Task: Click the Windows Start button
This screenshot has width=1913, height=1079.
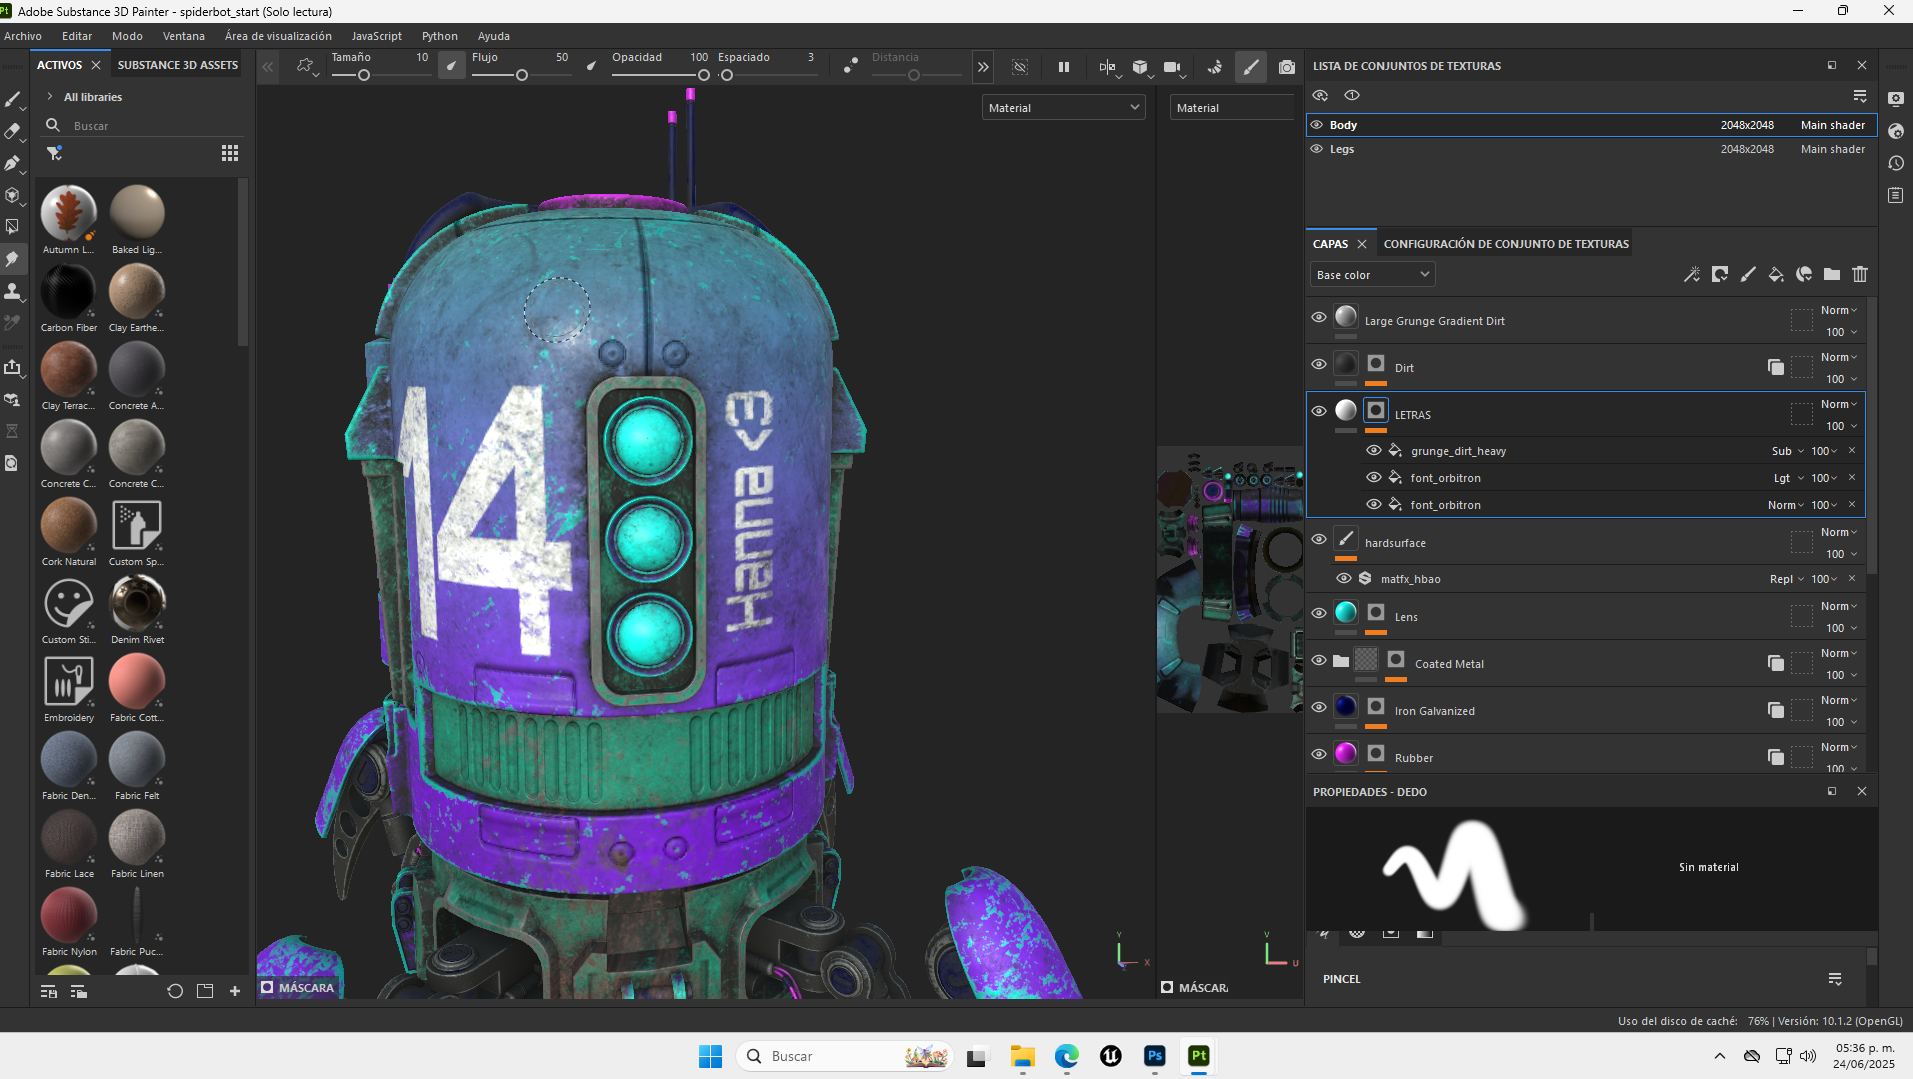Action: coord(710,1056)
